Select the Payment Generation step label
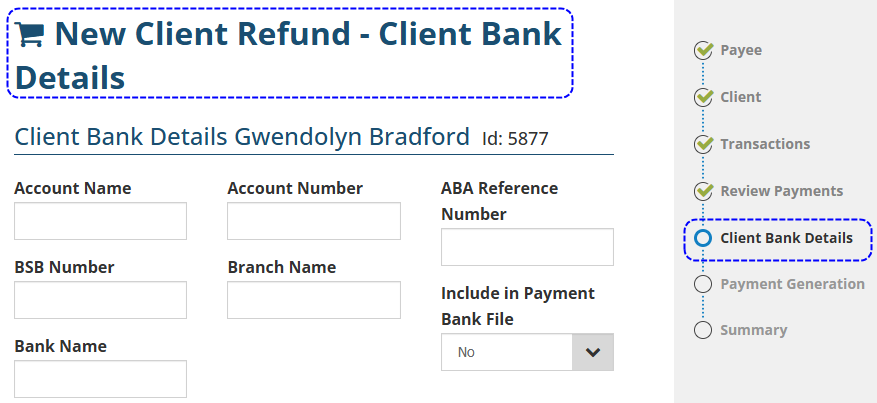This screenshot has height=403, width=877. point(792,284)
